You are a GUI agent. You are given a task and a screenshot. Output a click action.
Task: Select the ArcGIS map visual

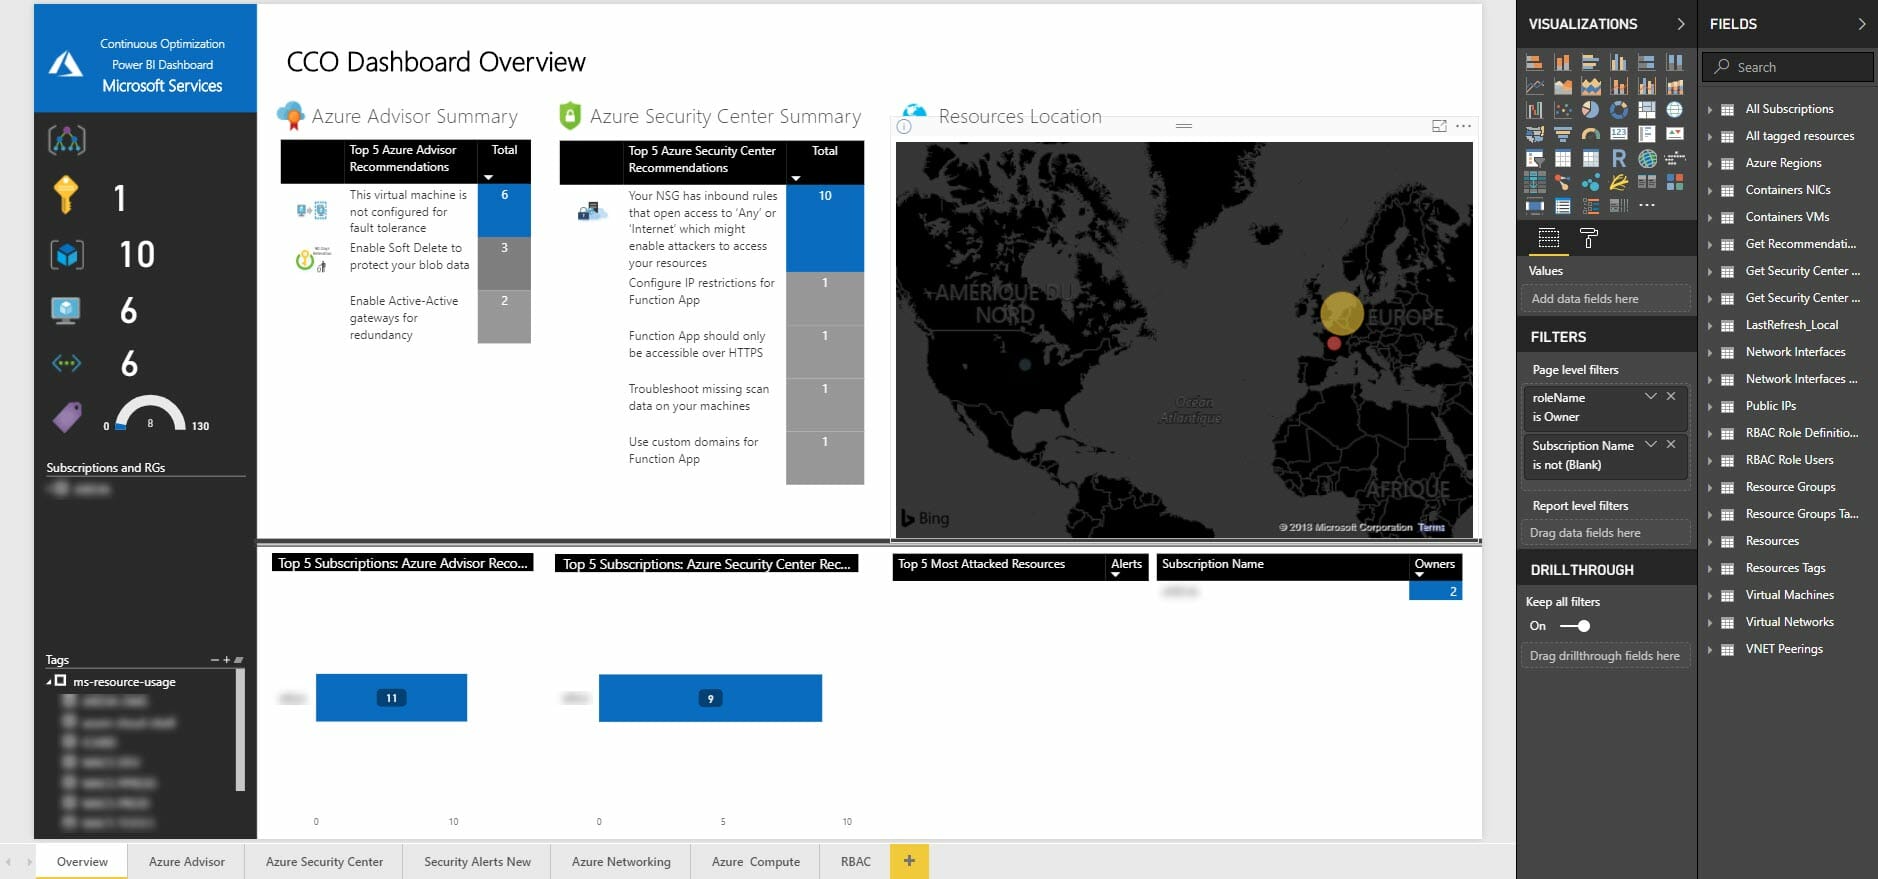1646,158
